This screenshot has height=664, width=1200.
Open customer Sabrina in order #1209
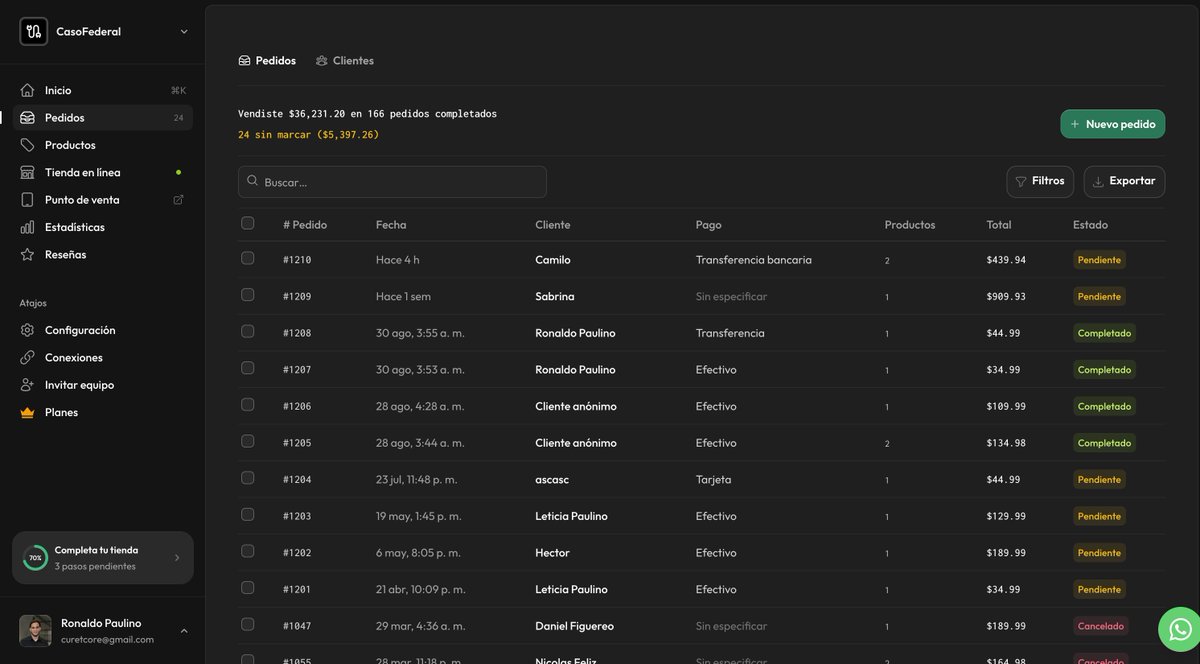coord(555,296)
